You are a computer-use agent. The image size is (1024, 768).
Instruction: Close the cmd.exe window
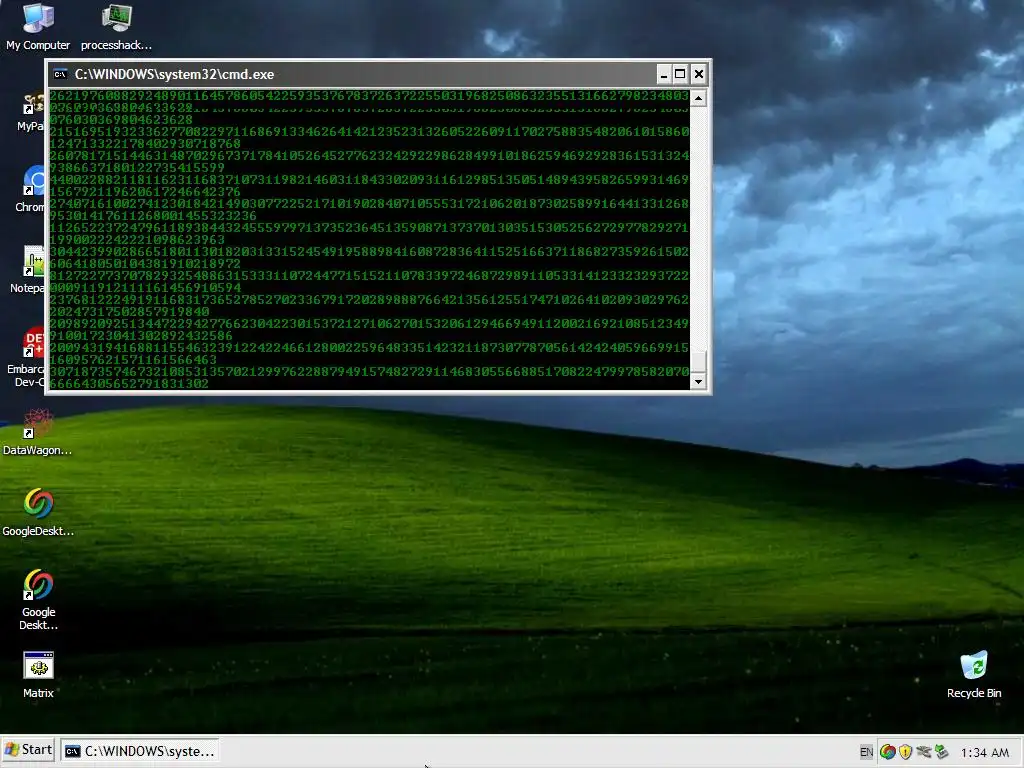pos(699,74)
